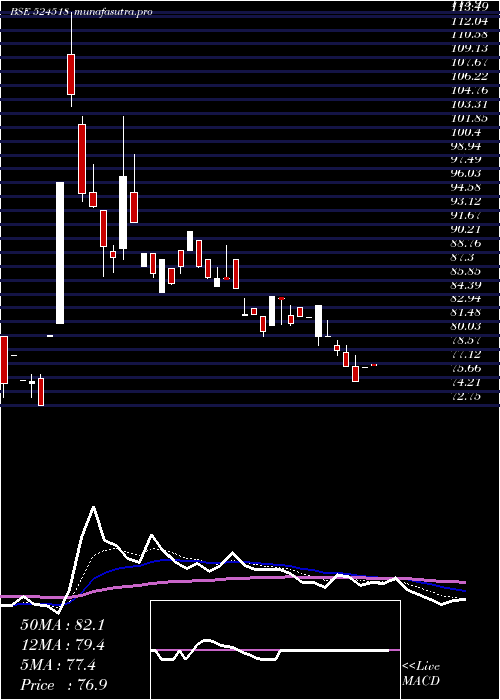Click the 90.21 price level label
Image resolution: width=500 pixels, height=700 pixels.
point(467,229)
